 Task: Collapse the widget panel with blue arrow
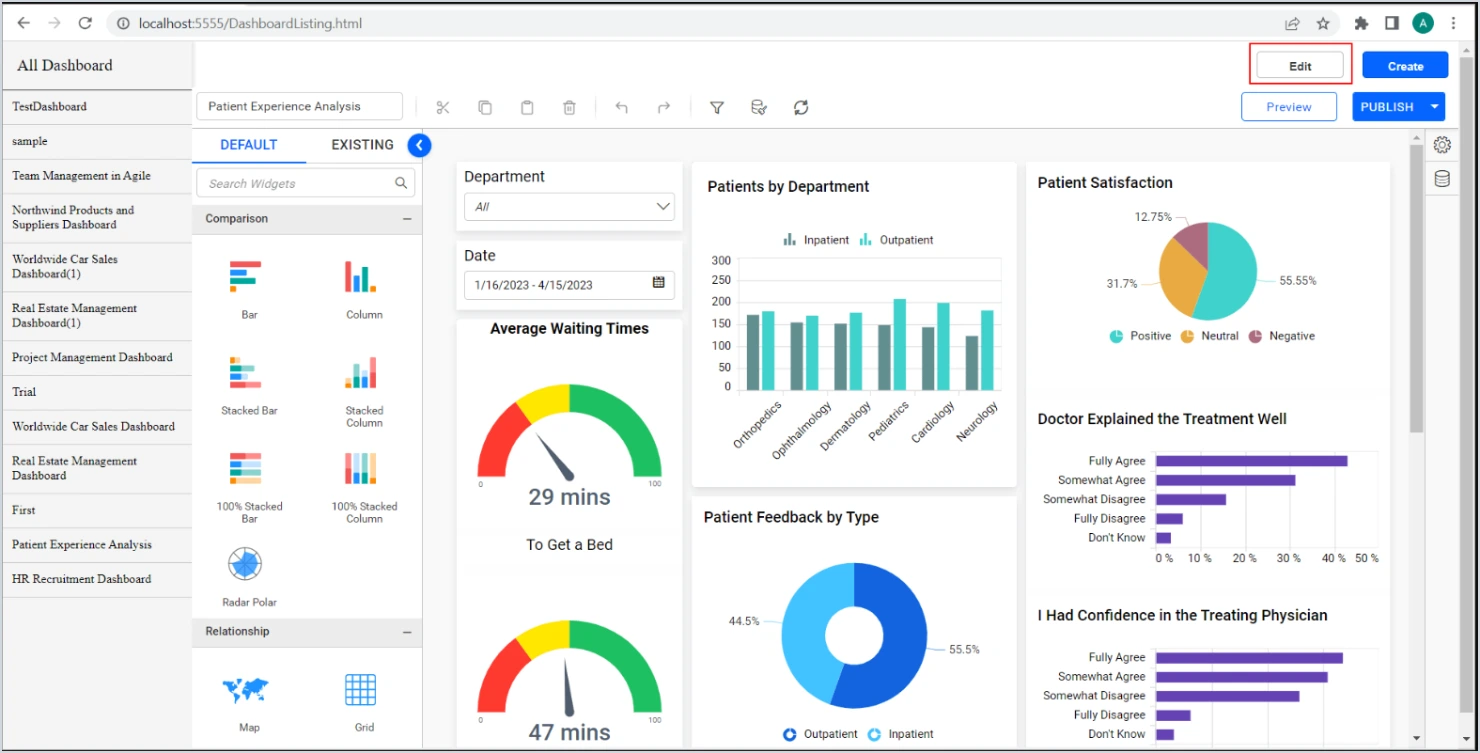click(x=420, y=146)
